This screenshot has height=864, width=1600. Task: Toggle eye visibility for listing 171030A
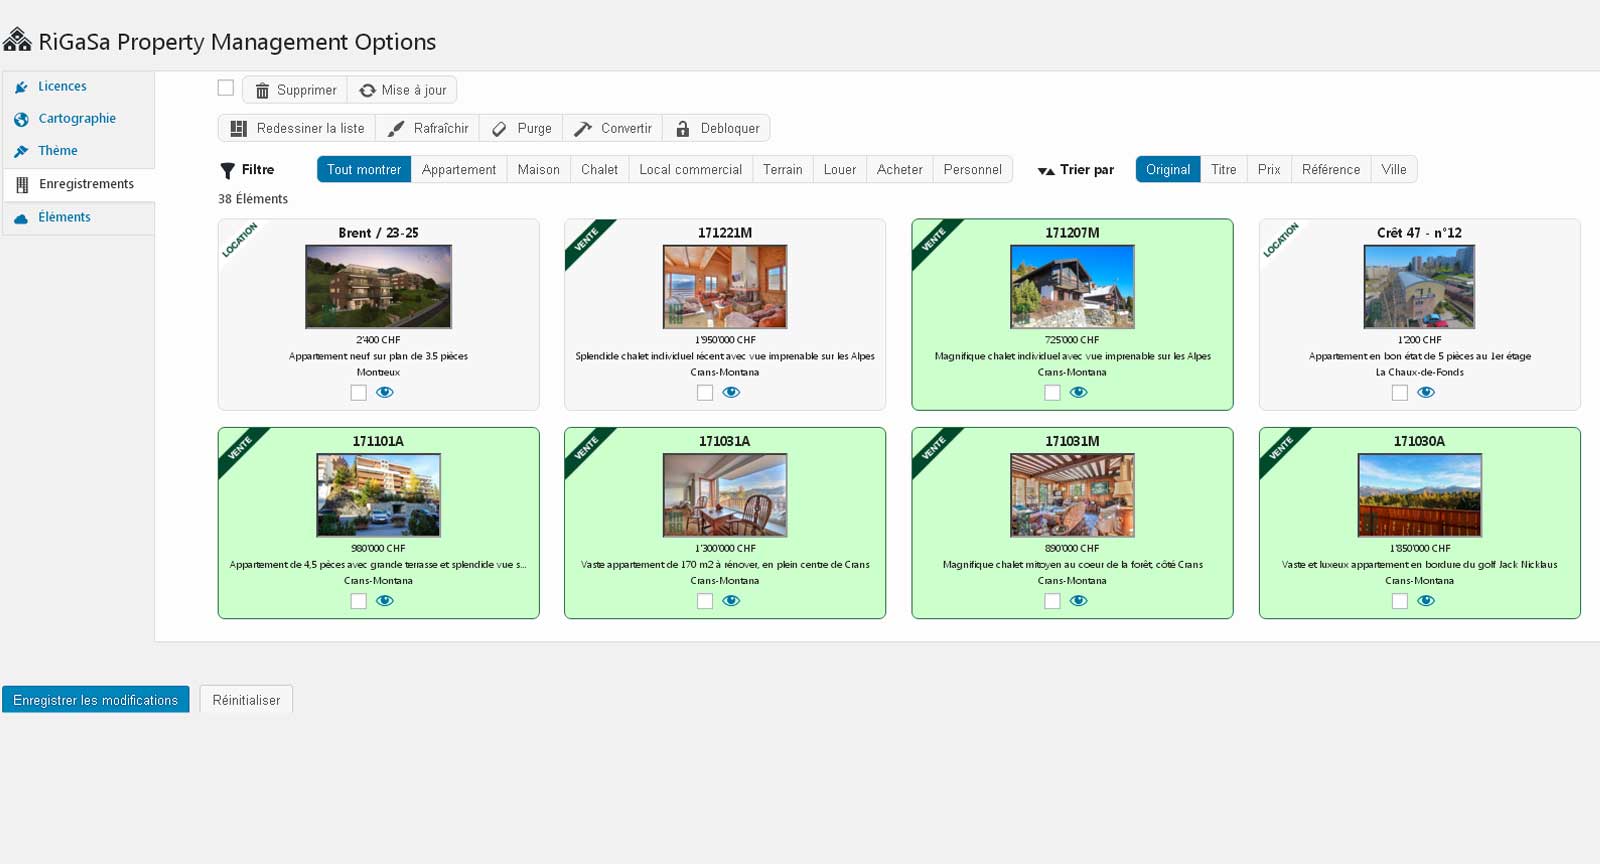(x=1426, y=601)
